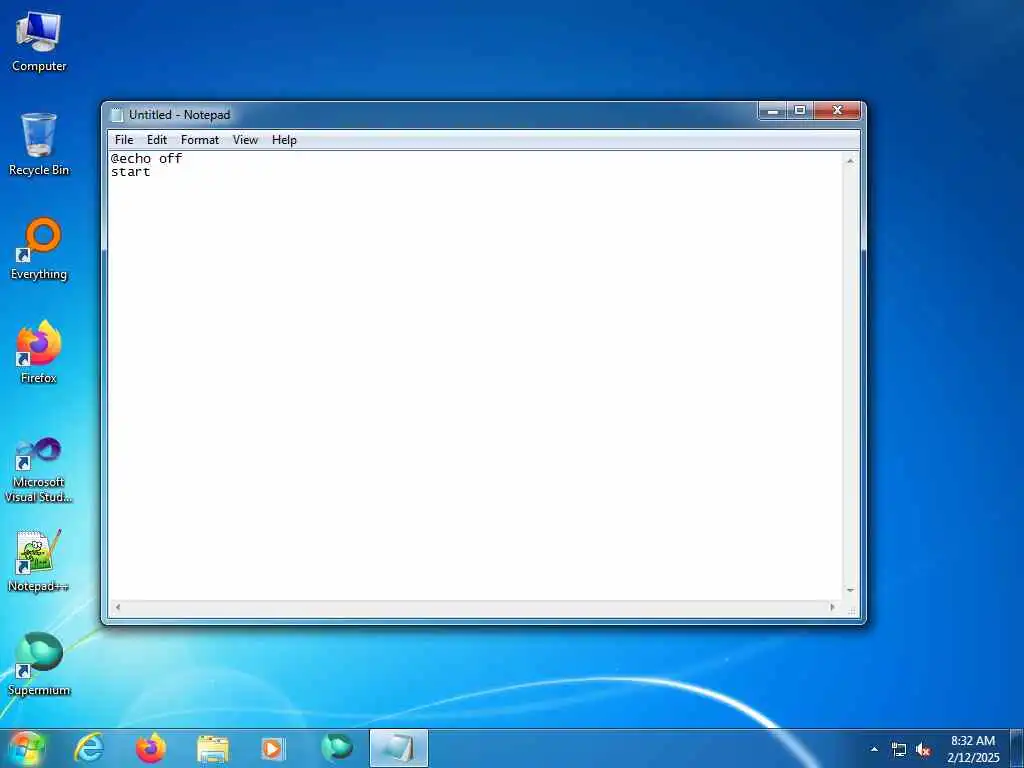Launch Internet Explorer from taskbar

(x=89, y=748)
